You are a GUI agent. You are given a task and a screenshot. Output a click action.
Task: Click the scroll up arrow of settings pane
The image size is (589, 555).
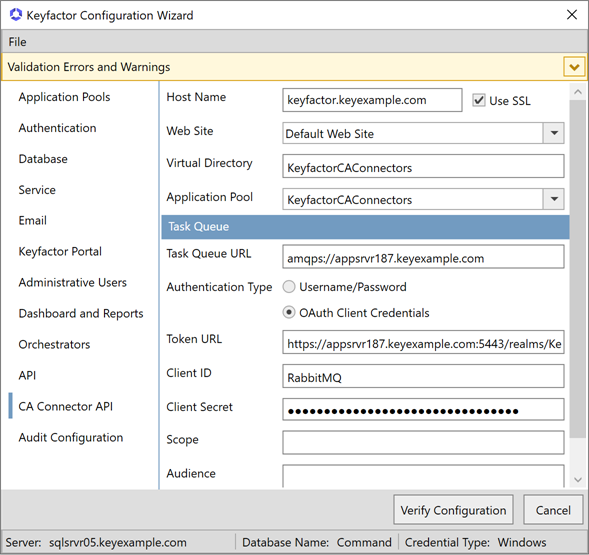(578, 92)
